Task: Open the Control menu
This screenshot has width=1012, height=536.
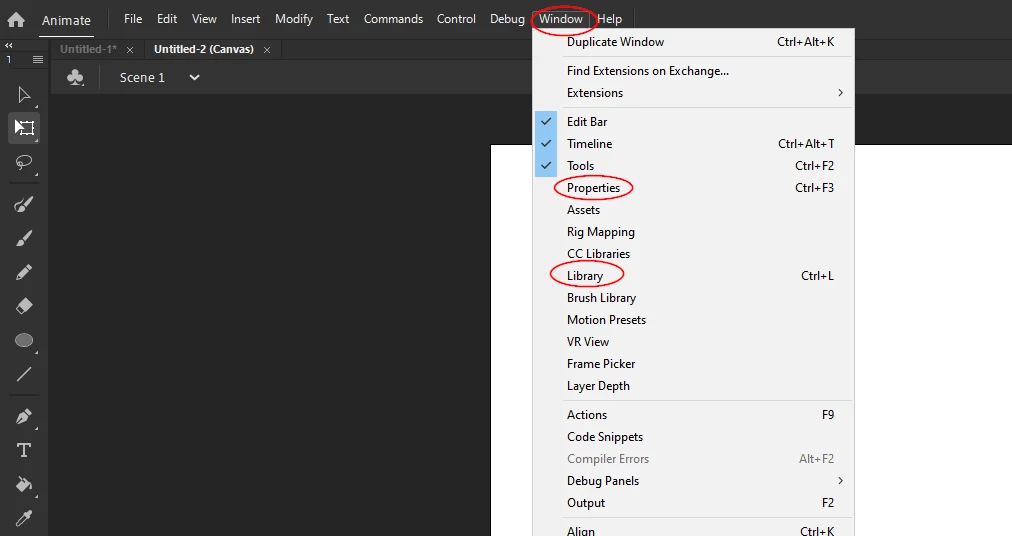Action: tap(456, 19)
